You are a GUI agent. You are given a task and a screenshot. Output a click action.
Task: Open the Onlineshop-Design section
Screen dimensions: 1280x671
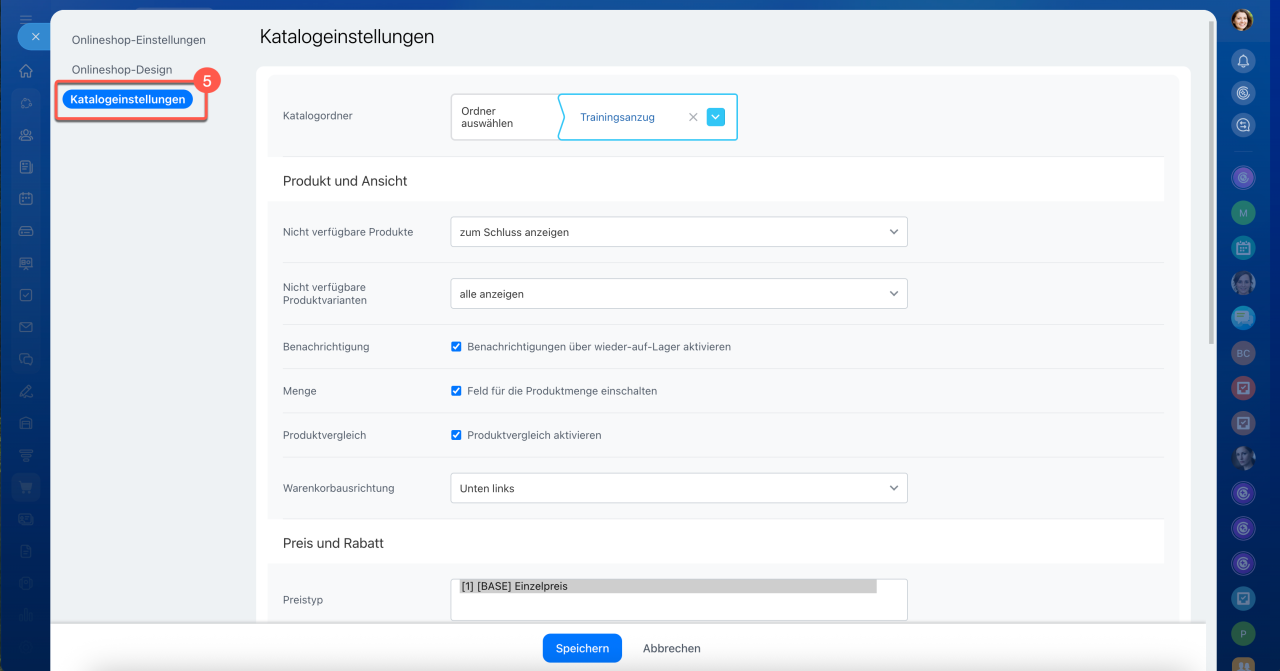[122, 70]
